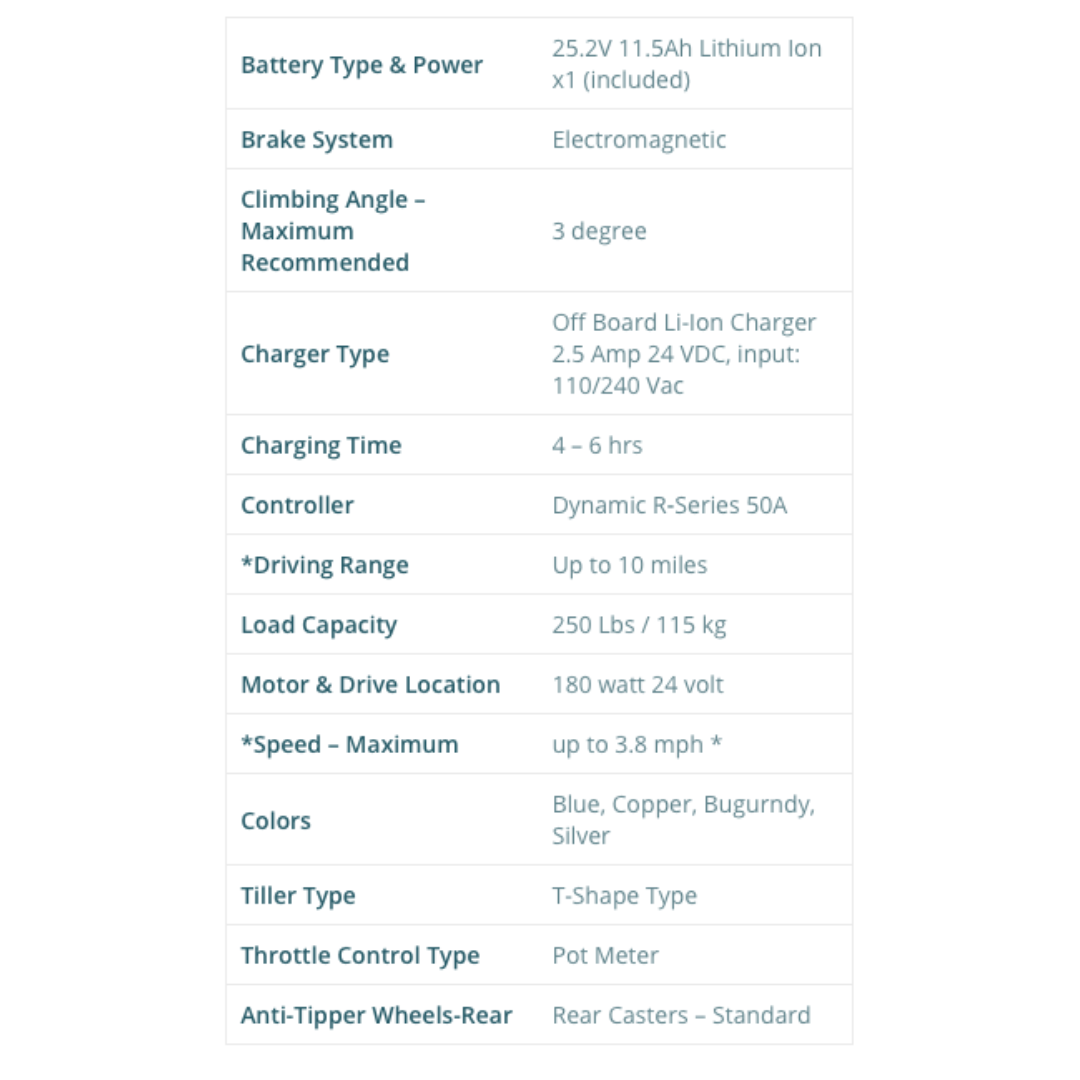1080x1080 pixels.
Task: Click the Brake System row label
Action: (x=316, y=140)
